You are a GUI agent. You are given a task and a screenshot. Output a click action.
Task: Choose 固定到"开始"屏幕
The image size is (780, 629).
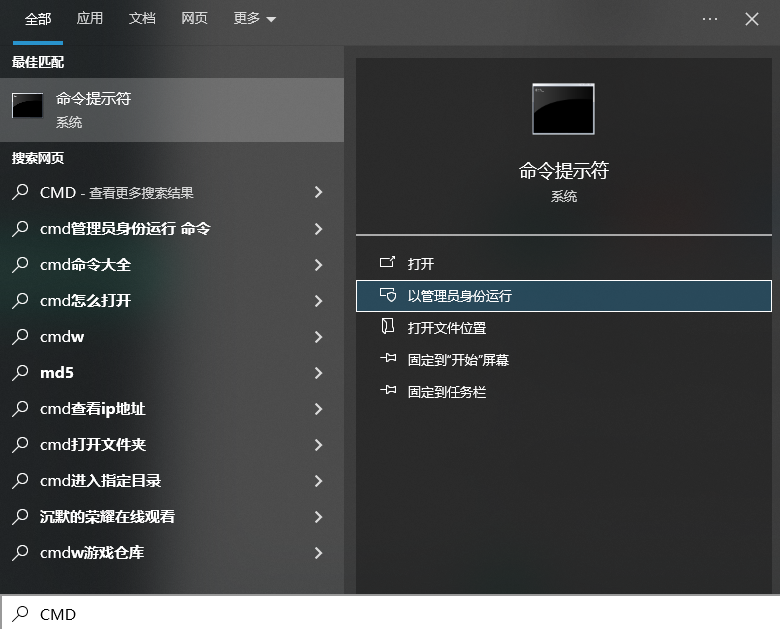click(564, 360)
